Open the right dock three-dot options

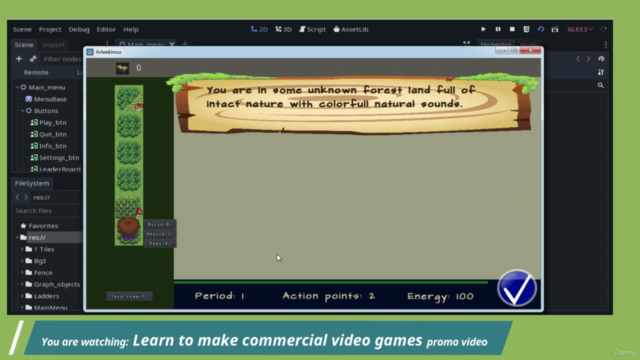606,44
